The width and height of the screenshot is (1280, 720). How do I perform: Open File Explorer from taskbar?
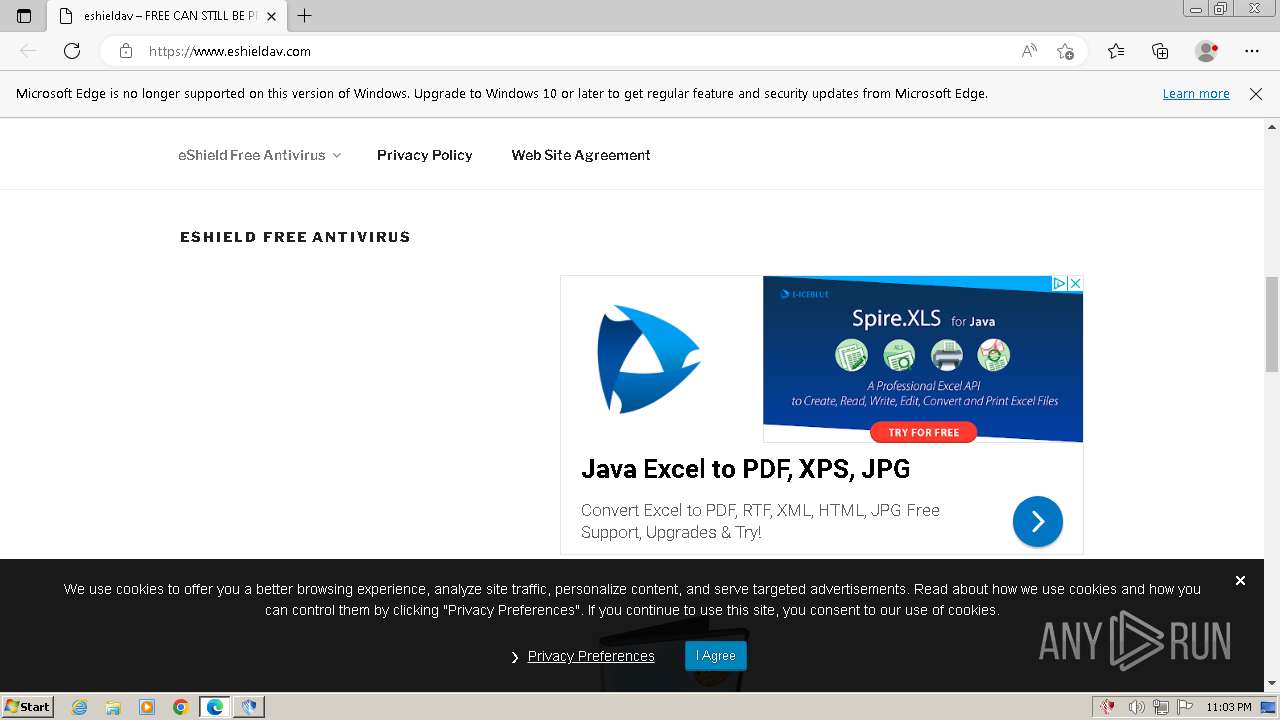[113, 707]
